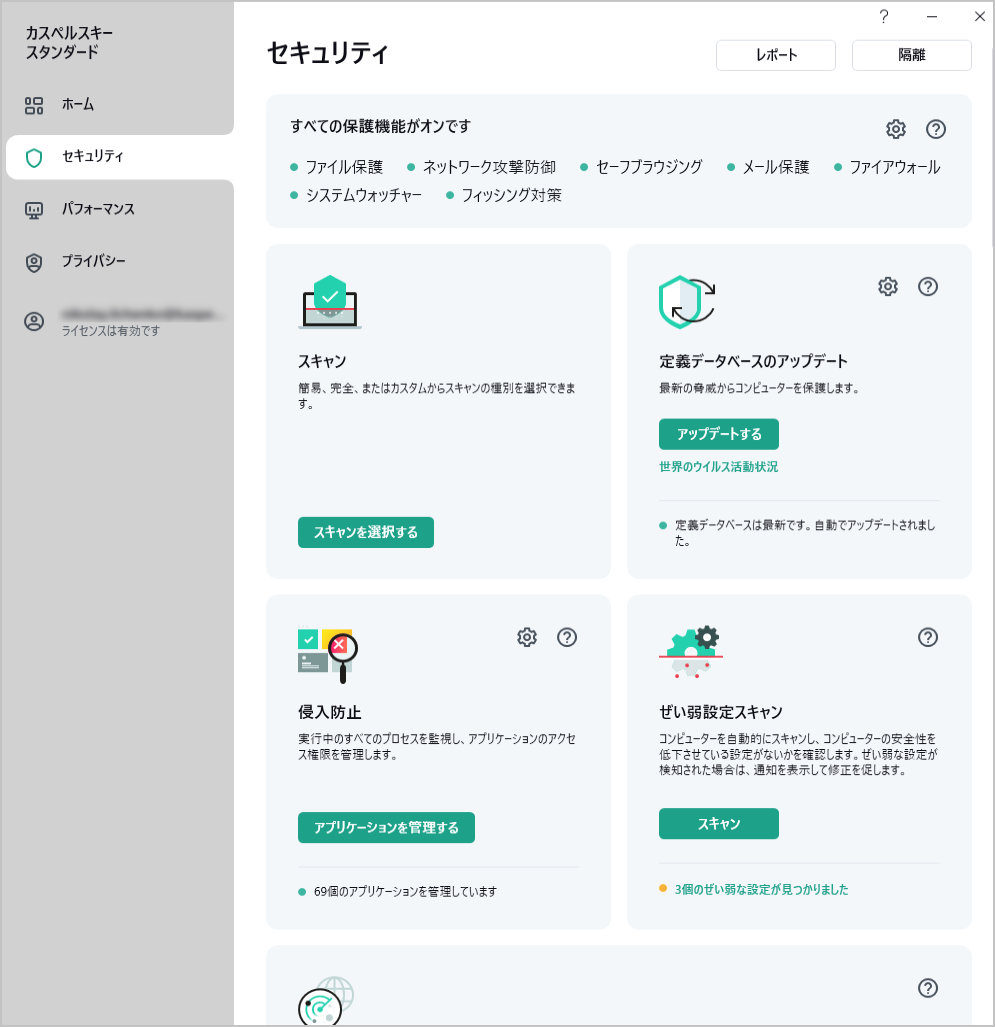Open title bar help question mark

pyautogui.click(x=884, y=16)
